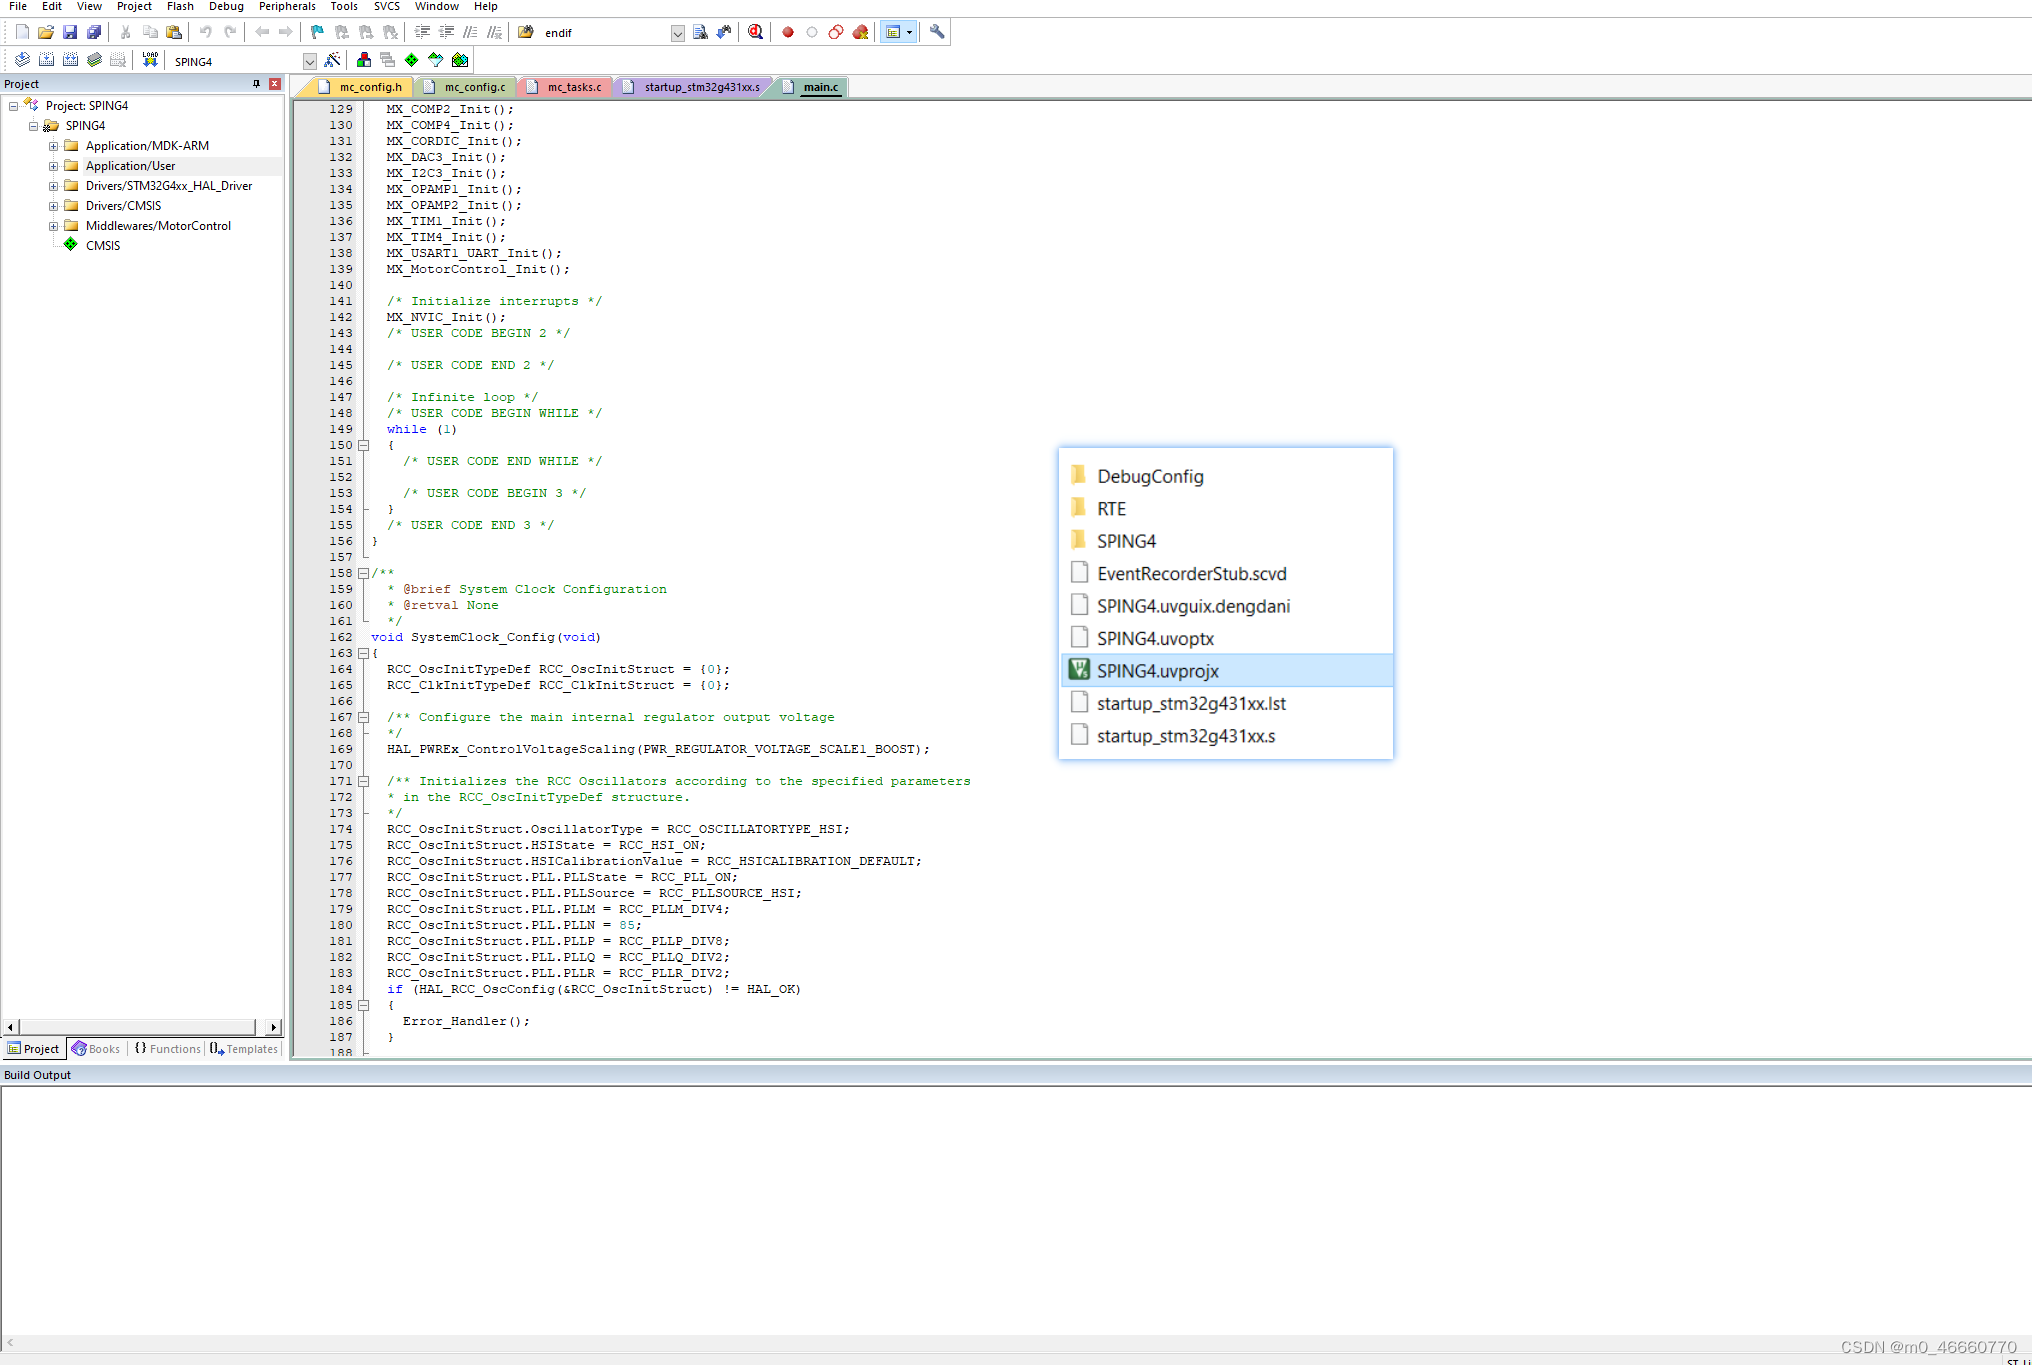Click the Save file toolbar icon
This screenshot has height=1365, width=2032.
pyautogui.click(x=70, y=32)
